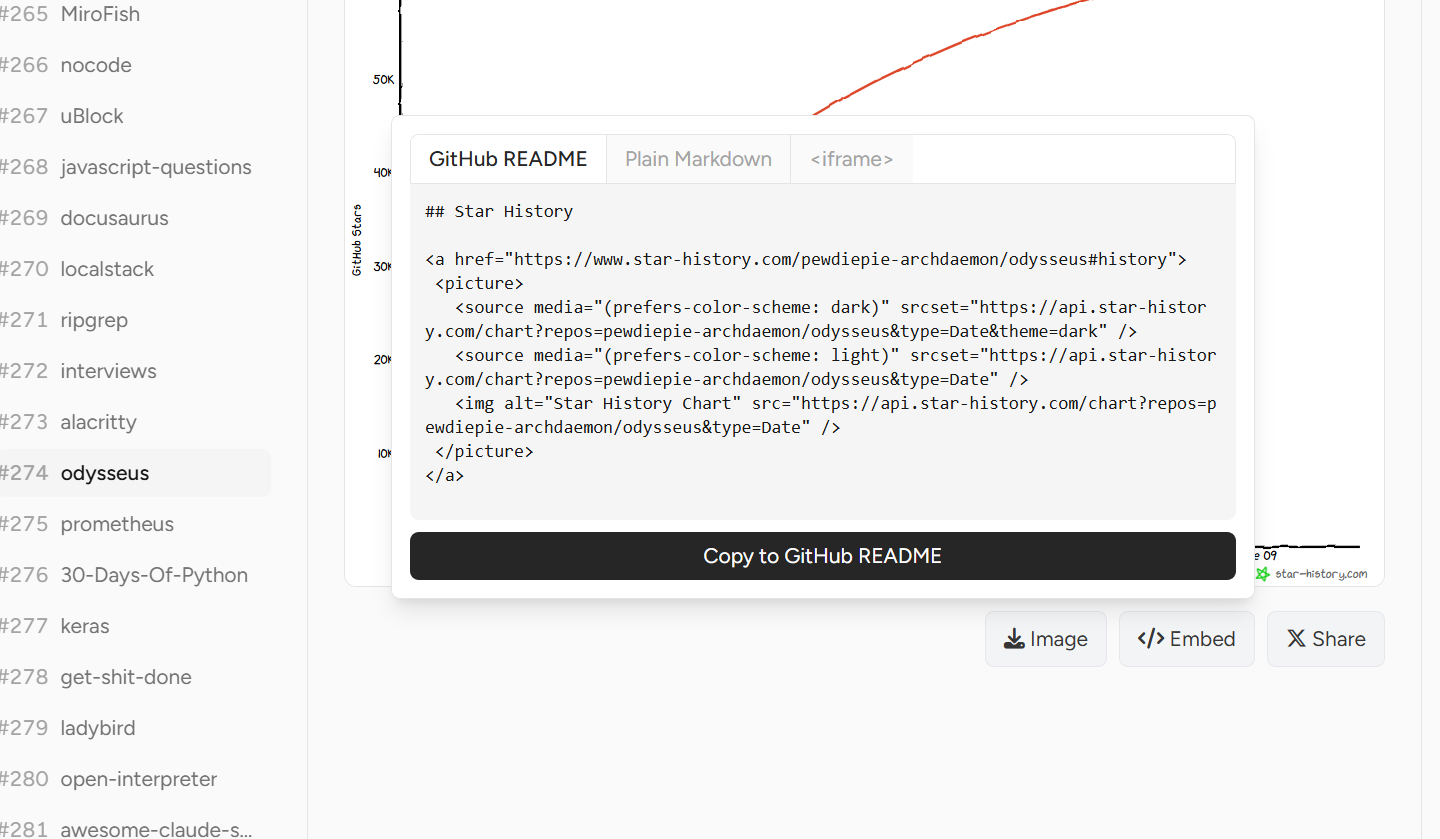Click the <a href> line in embed code
This screenshot has height=839, width=1440.
click(x=806, y=259)
